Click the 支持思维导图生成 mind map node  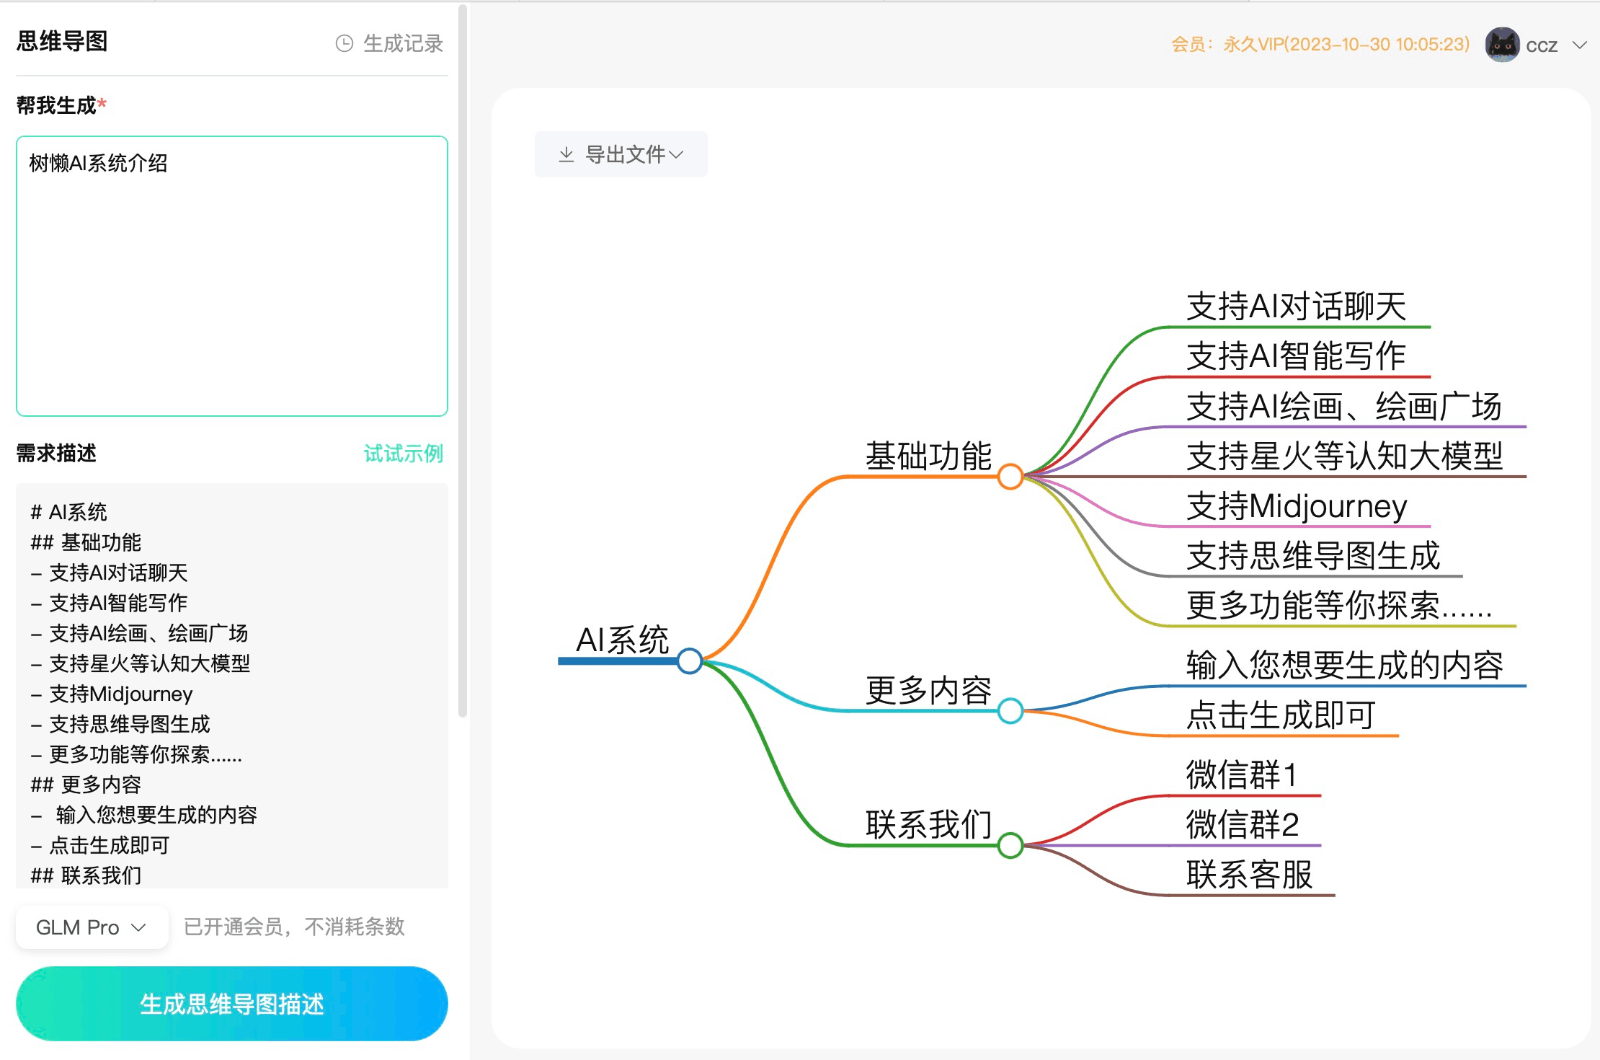1313,555
